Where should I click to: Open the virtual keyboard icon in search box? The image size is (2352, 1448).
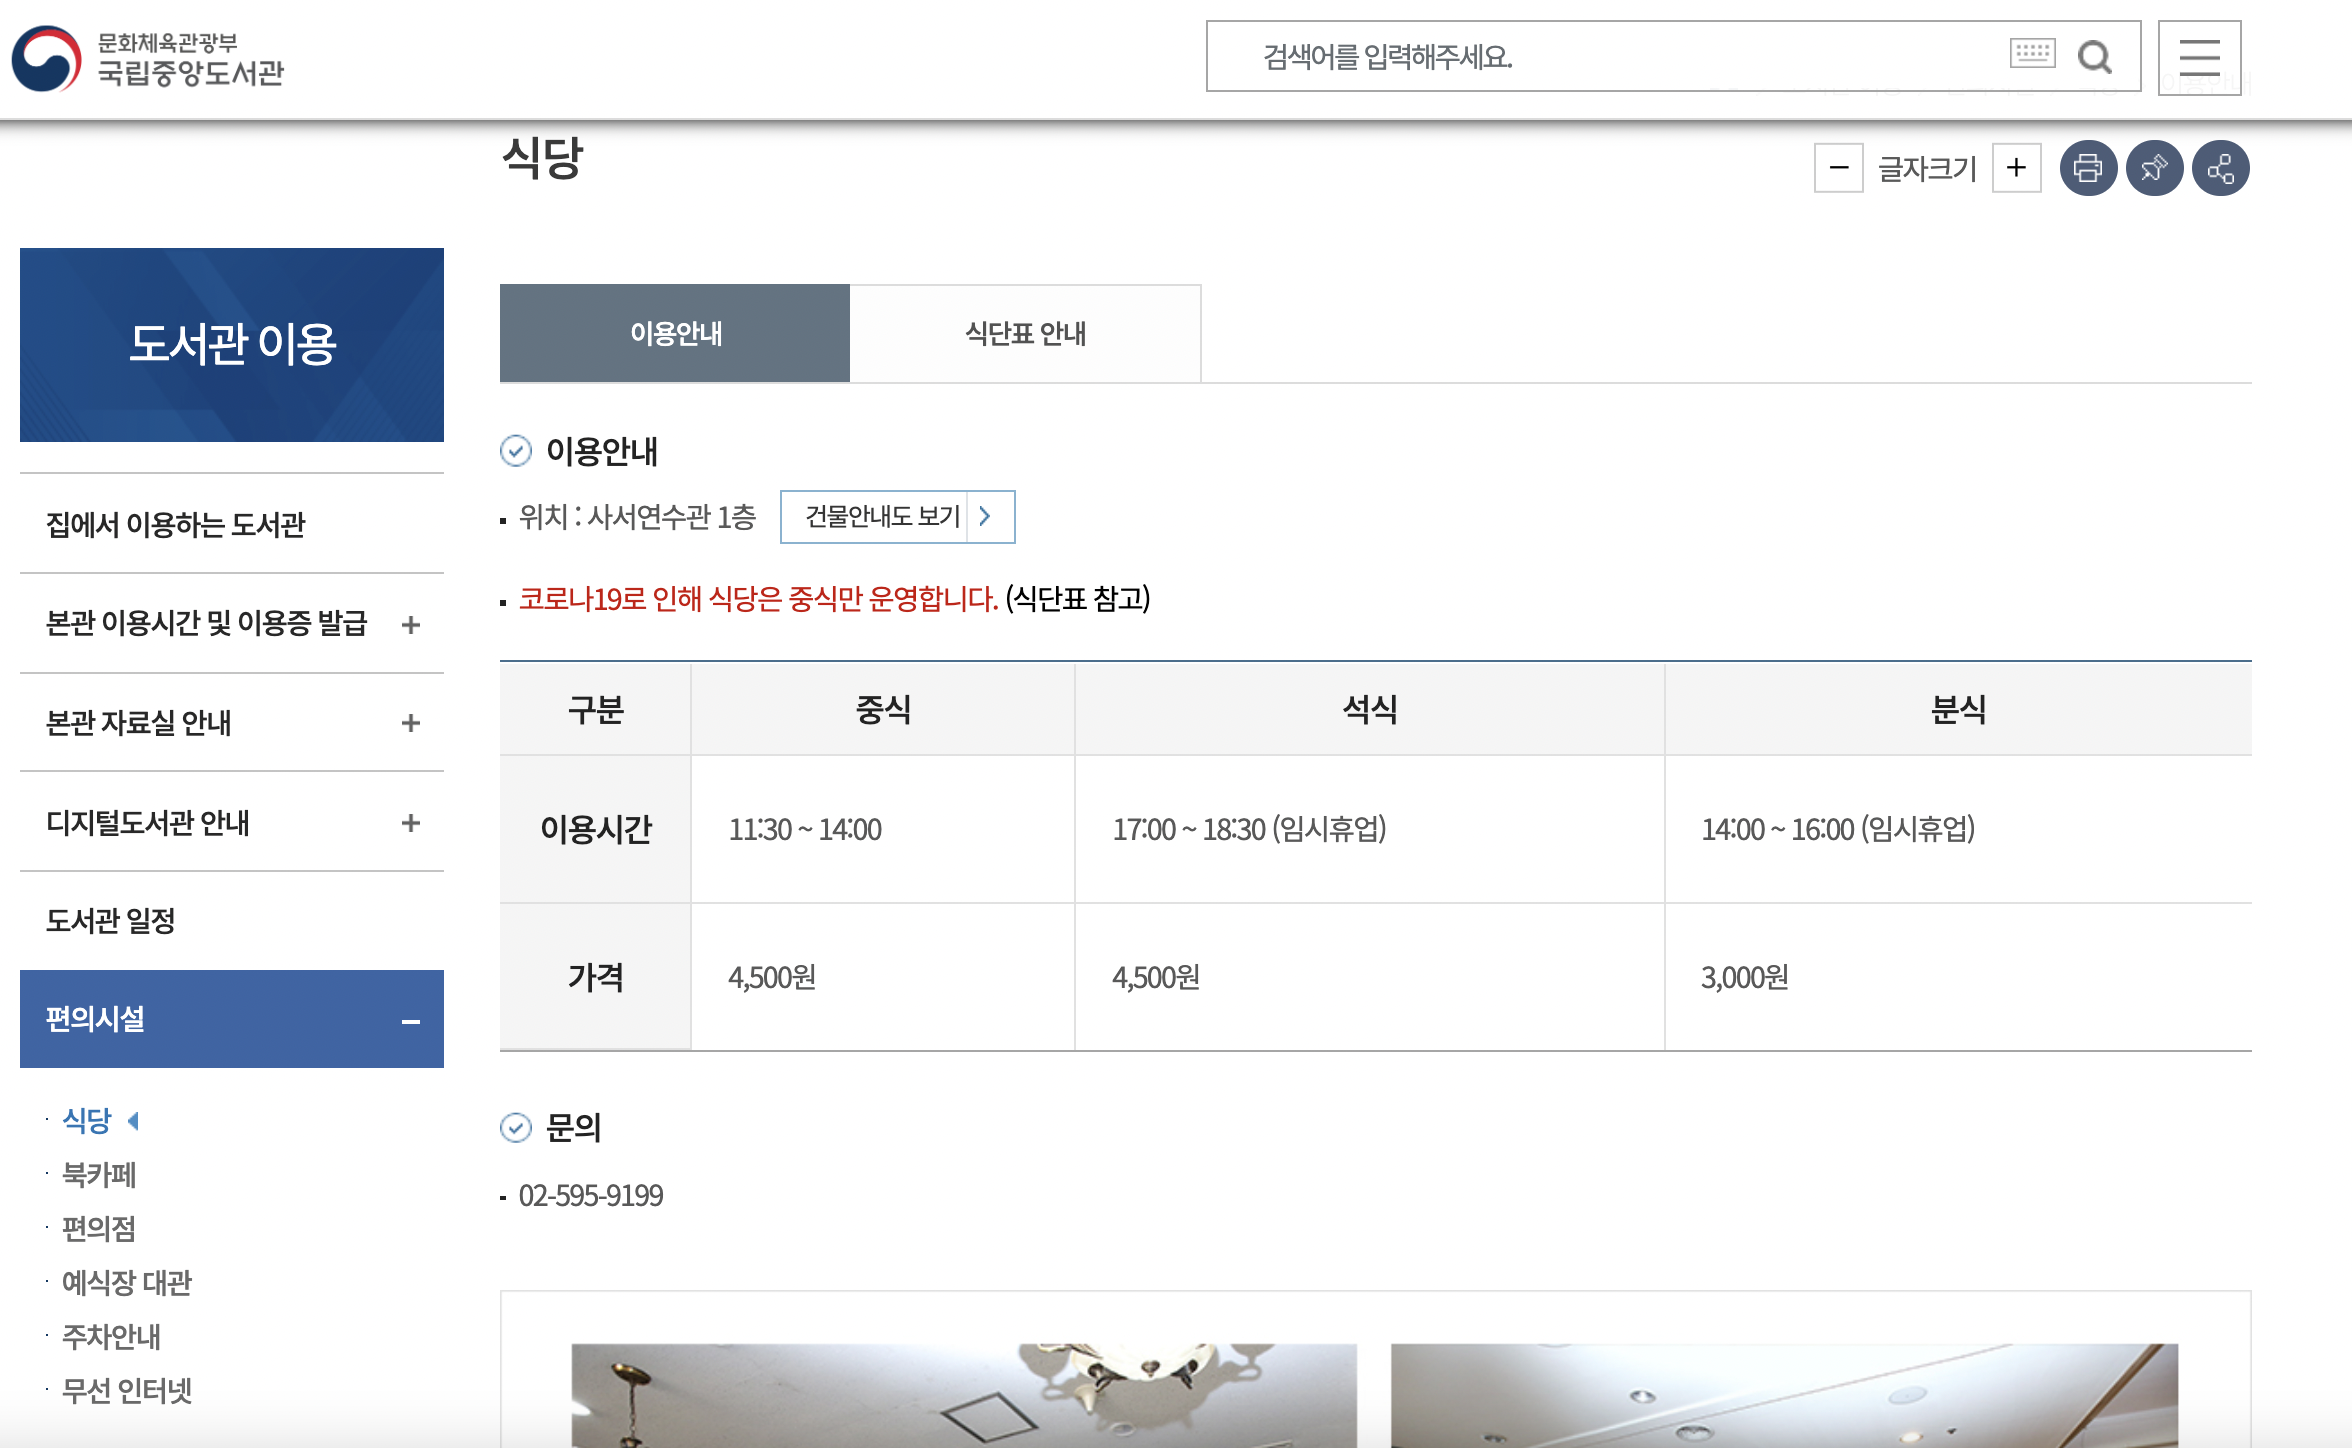(x=2032, y=53)
